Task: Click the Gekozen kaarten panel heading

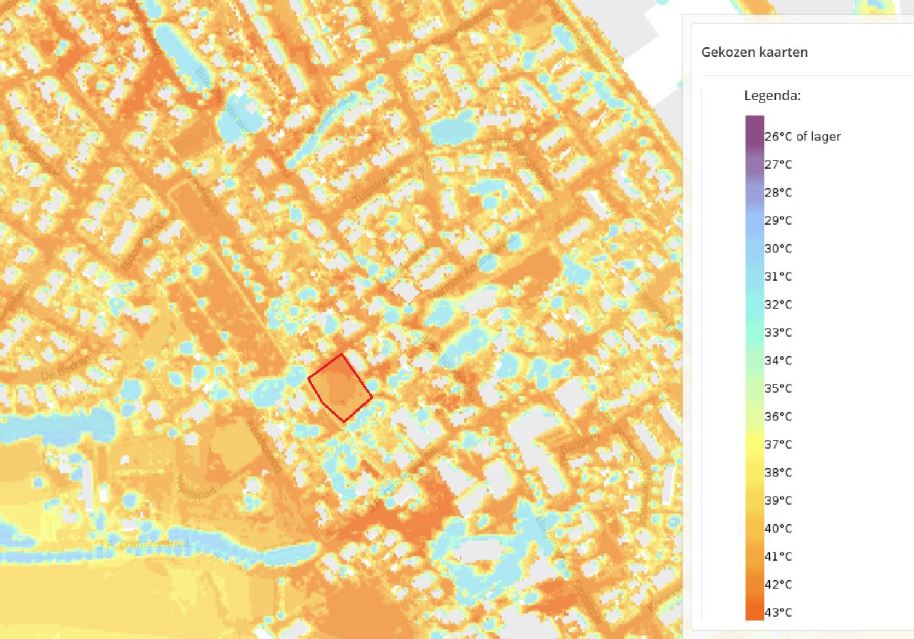Action: pos(755,52)
